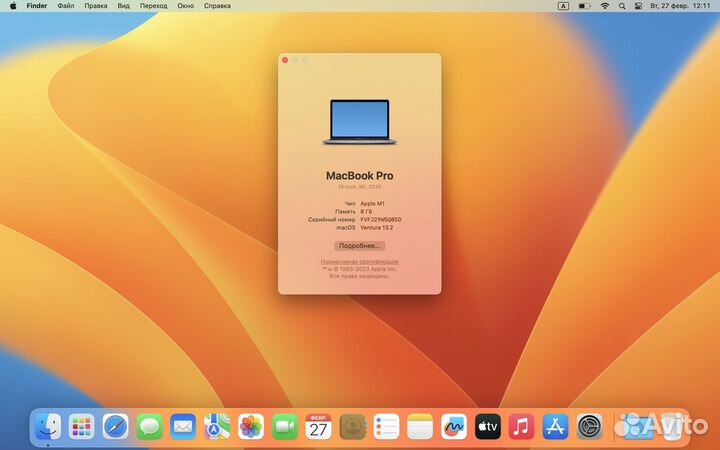Open the Mail app in the Dock
Viewport: 720px width, 450px height.
coord(183,427)
